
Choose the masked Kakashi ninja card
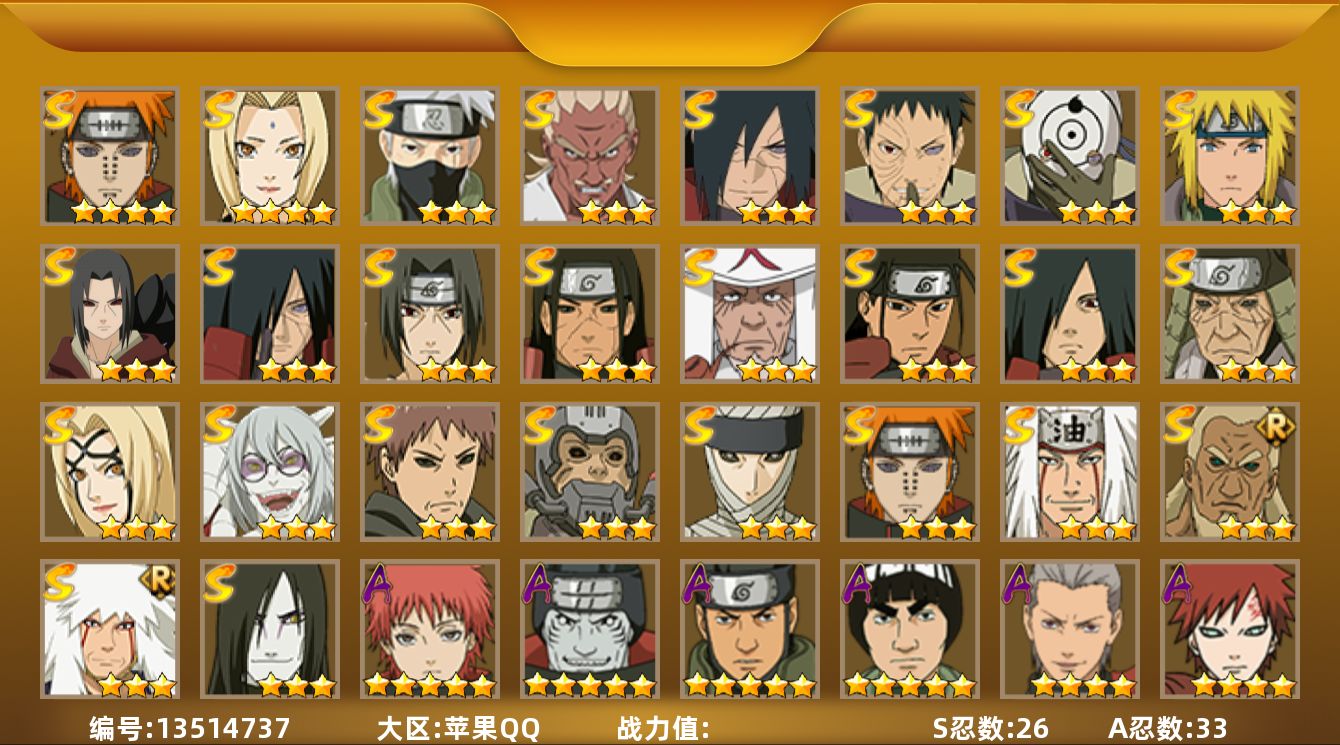pos(430,156)
